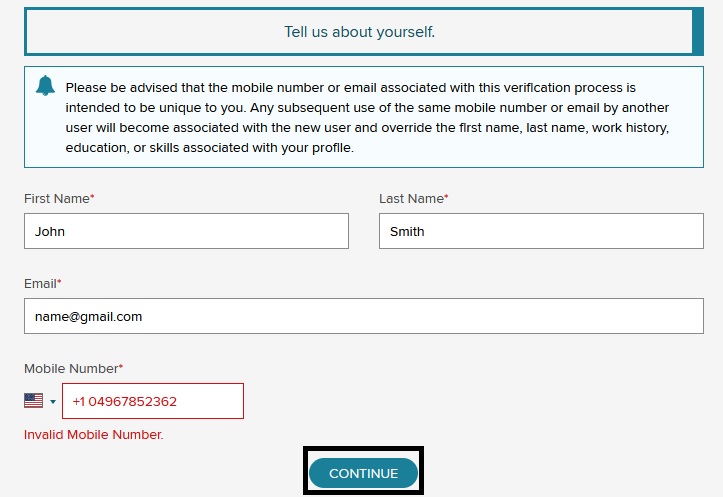This screenshot has height=497, width=723.
Task: Click the red asterisk beside First Name
Action: (x=92, y=197)
